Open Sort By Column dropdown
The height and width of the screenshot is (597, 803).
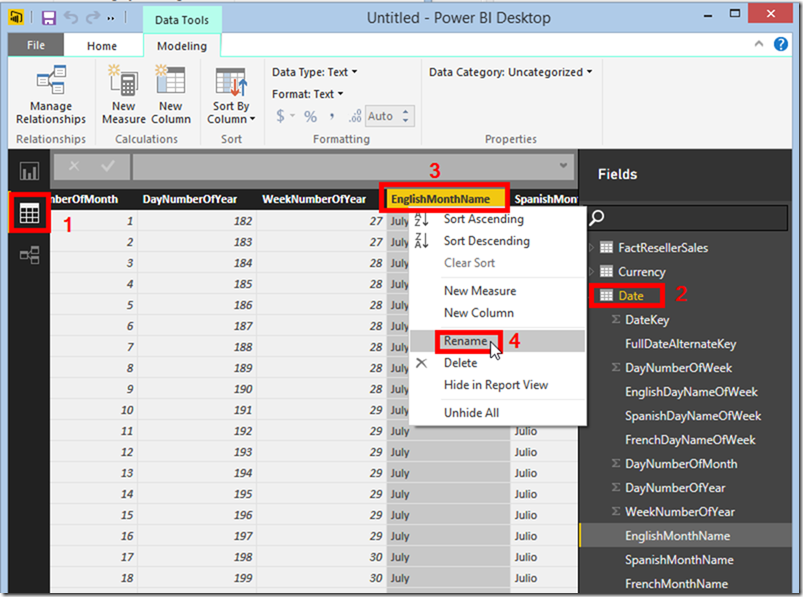click(x=231, y=95)
